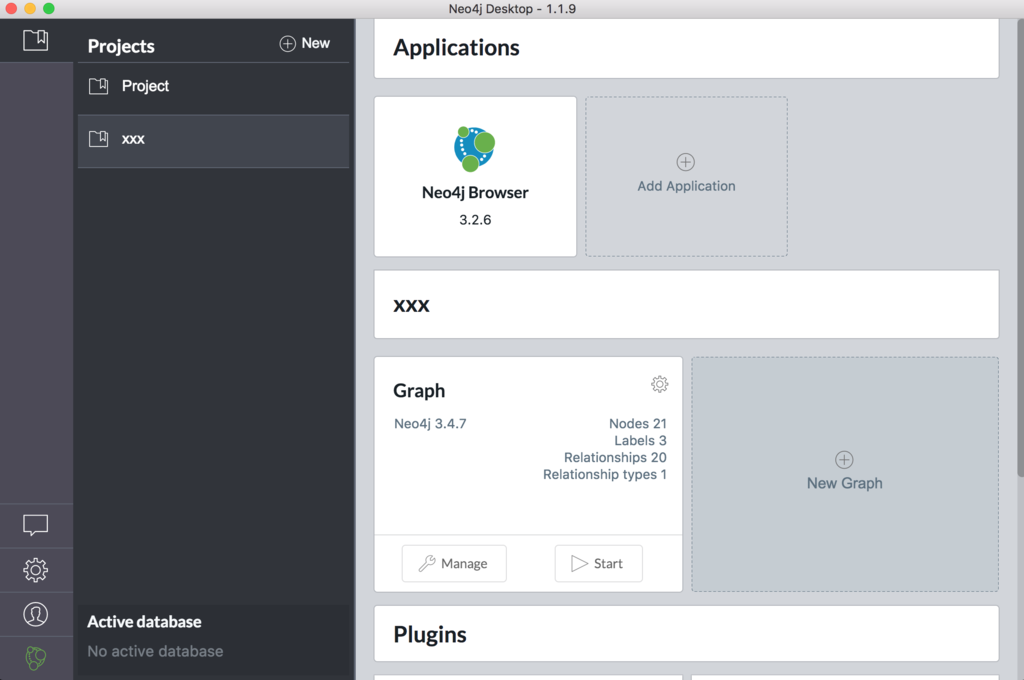Click the Manage button for Graph
1024x680 pixels.
click(x=454, y=563)
